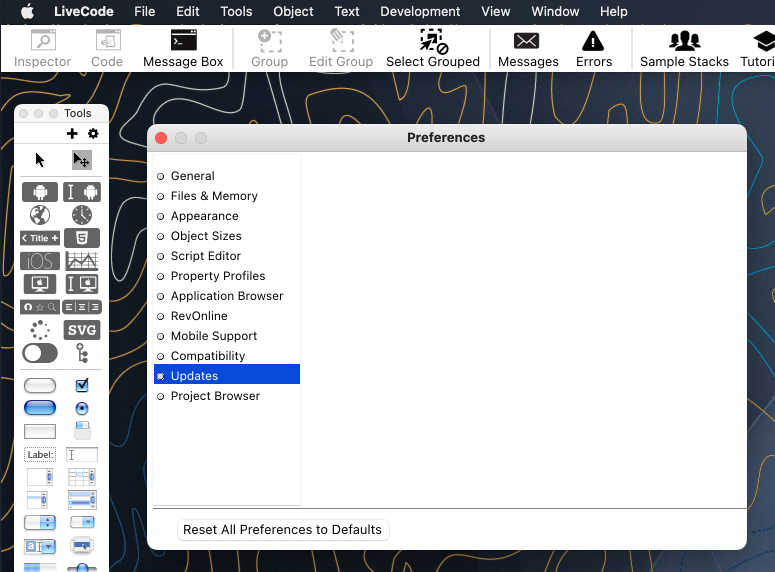
Task: Pick the pulldown menu control
Action: [x=82, y=522]
